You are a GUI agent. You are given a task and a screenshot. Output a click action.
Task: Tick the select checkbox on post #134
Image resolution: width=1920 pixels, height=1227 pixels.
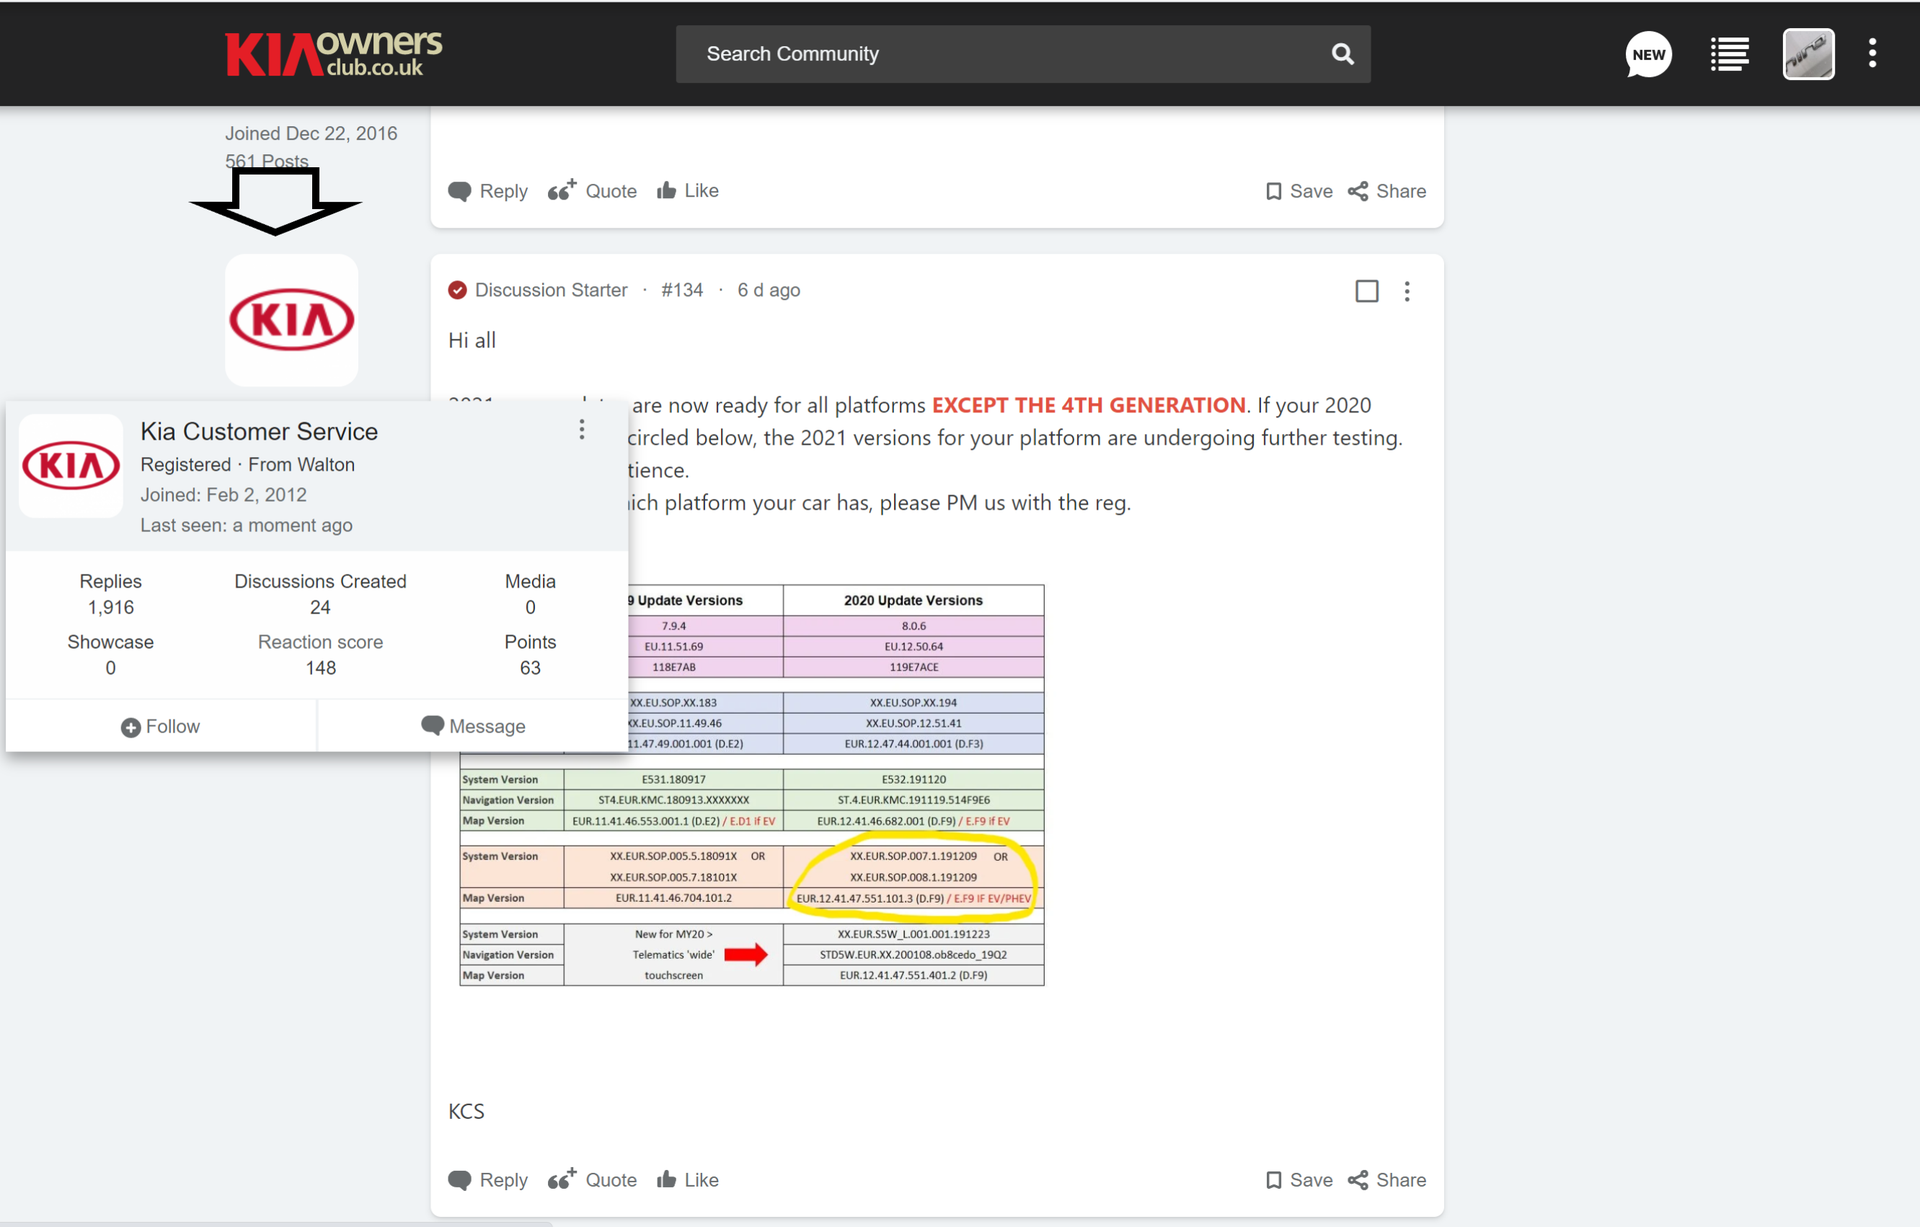tap(1366, 291)
